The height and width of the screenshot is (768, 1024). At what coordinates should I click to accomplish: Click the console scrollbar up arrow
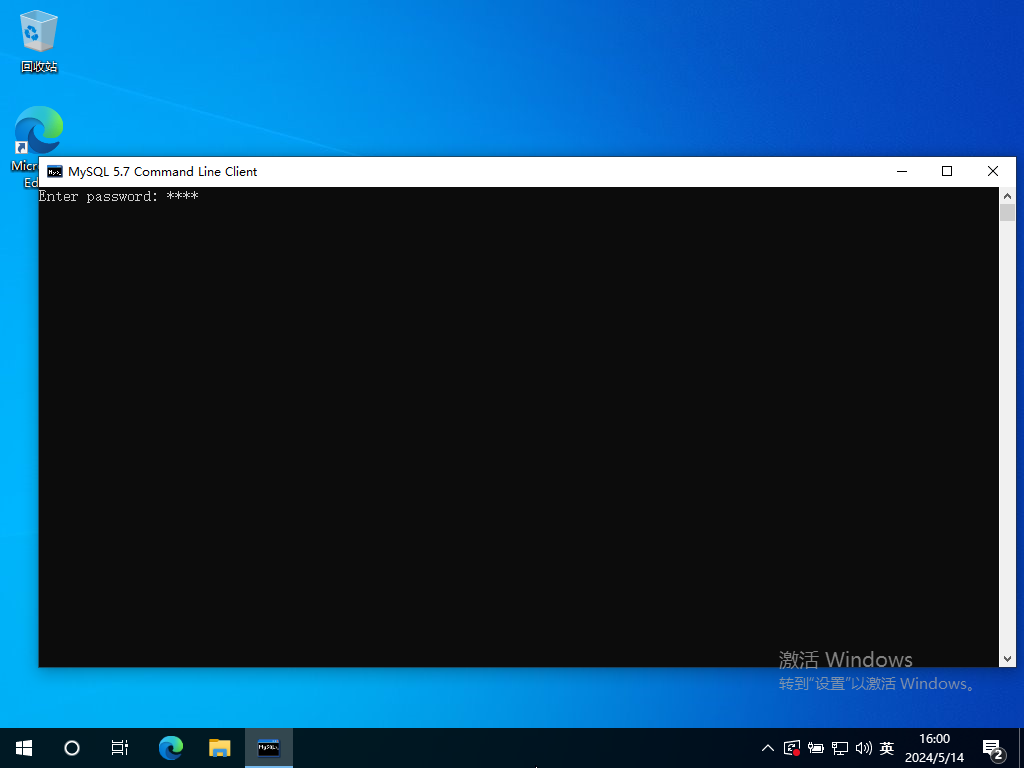pyautogui.click(x=1007, y=196)
